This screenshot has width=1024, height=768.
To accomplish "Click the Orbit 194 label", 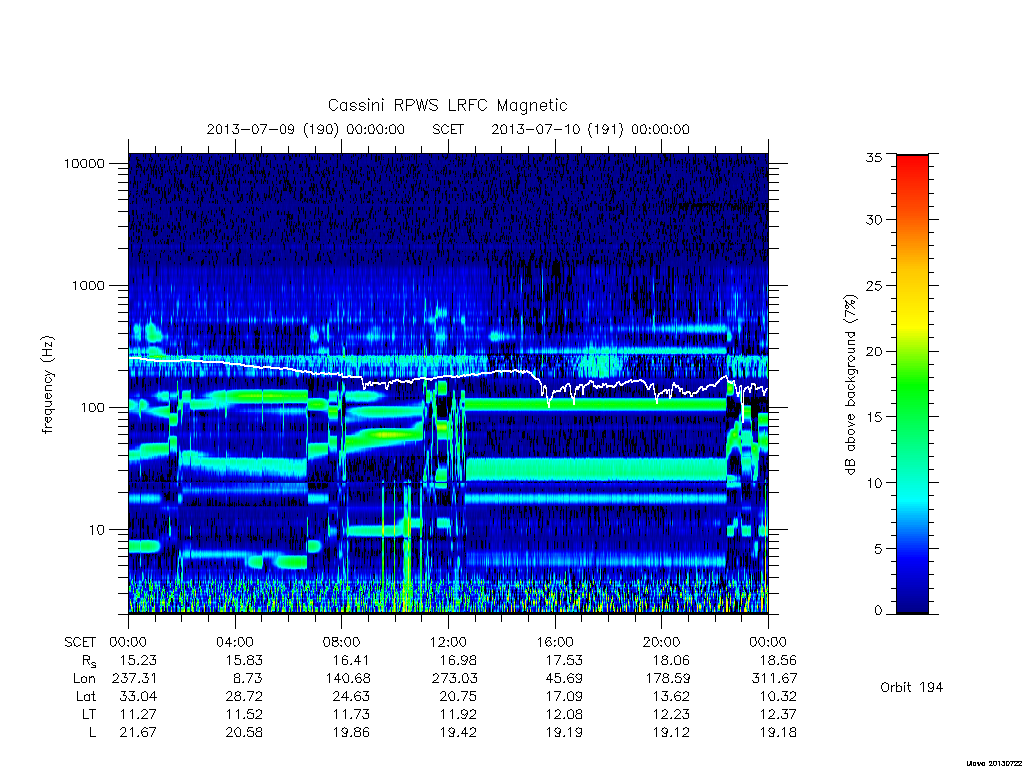I will (x=911, y=687).
